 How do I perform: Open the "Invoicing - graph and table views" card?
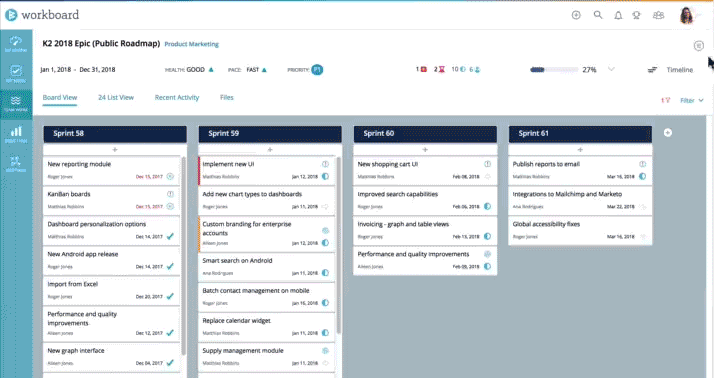click(x=425, y=230)
